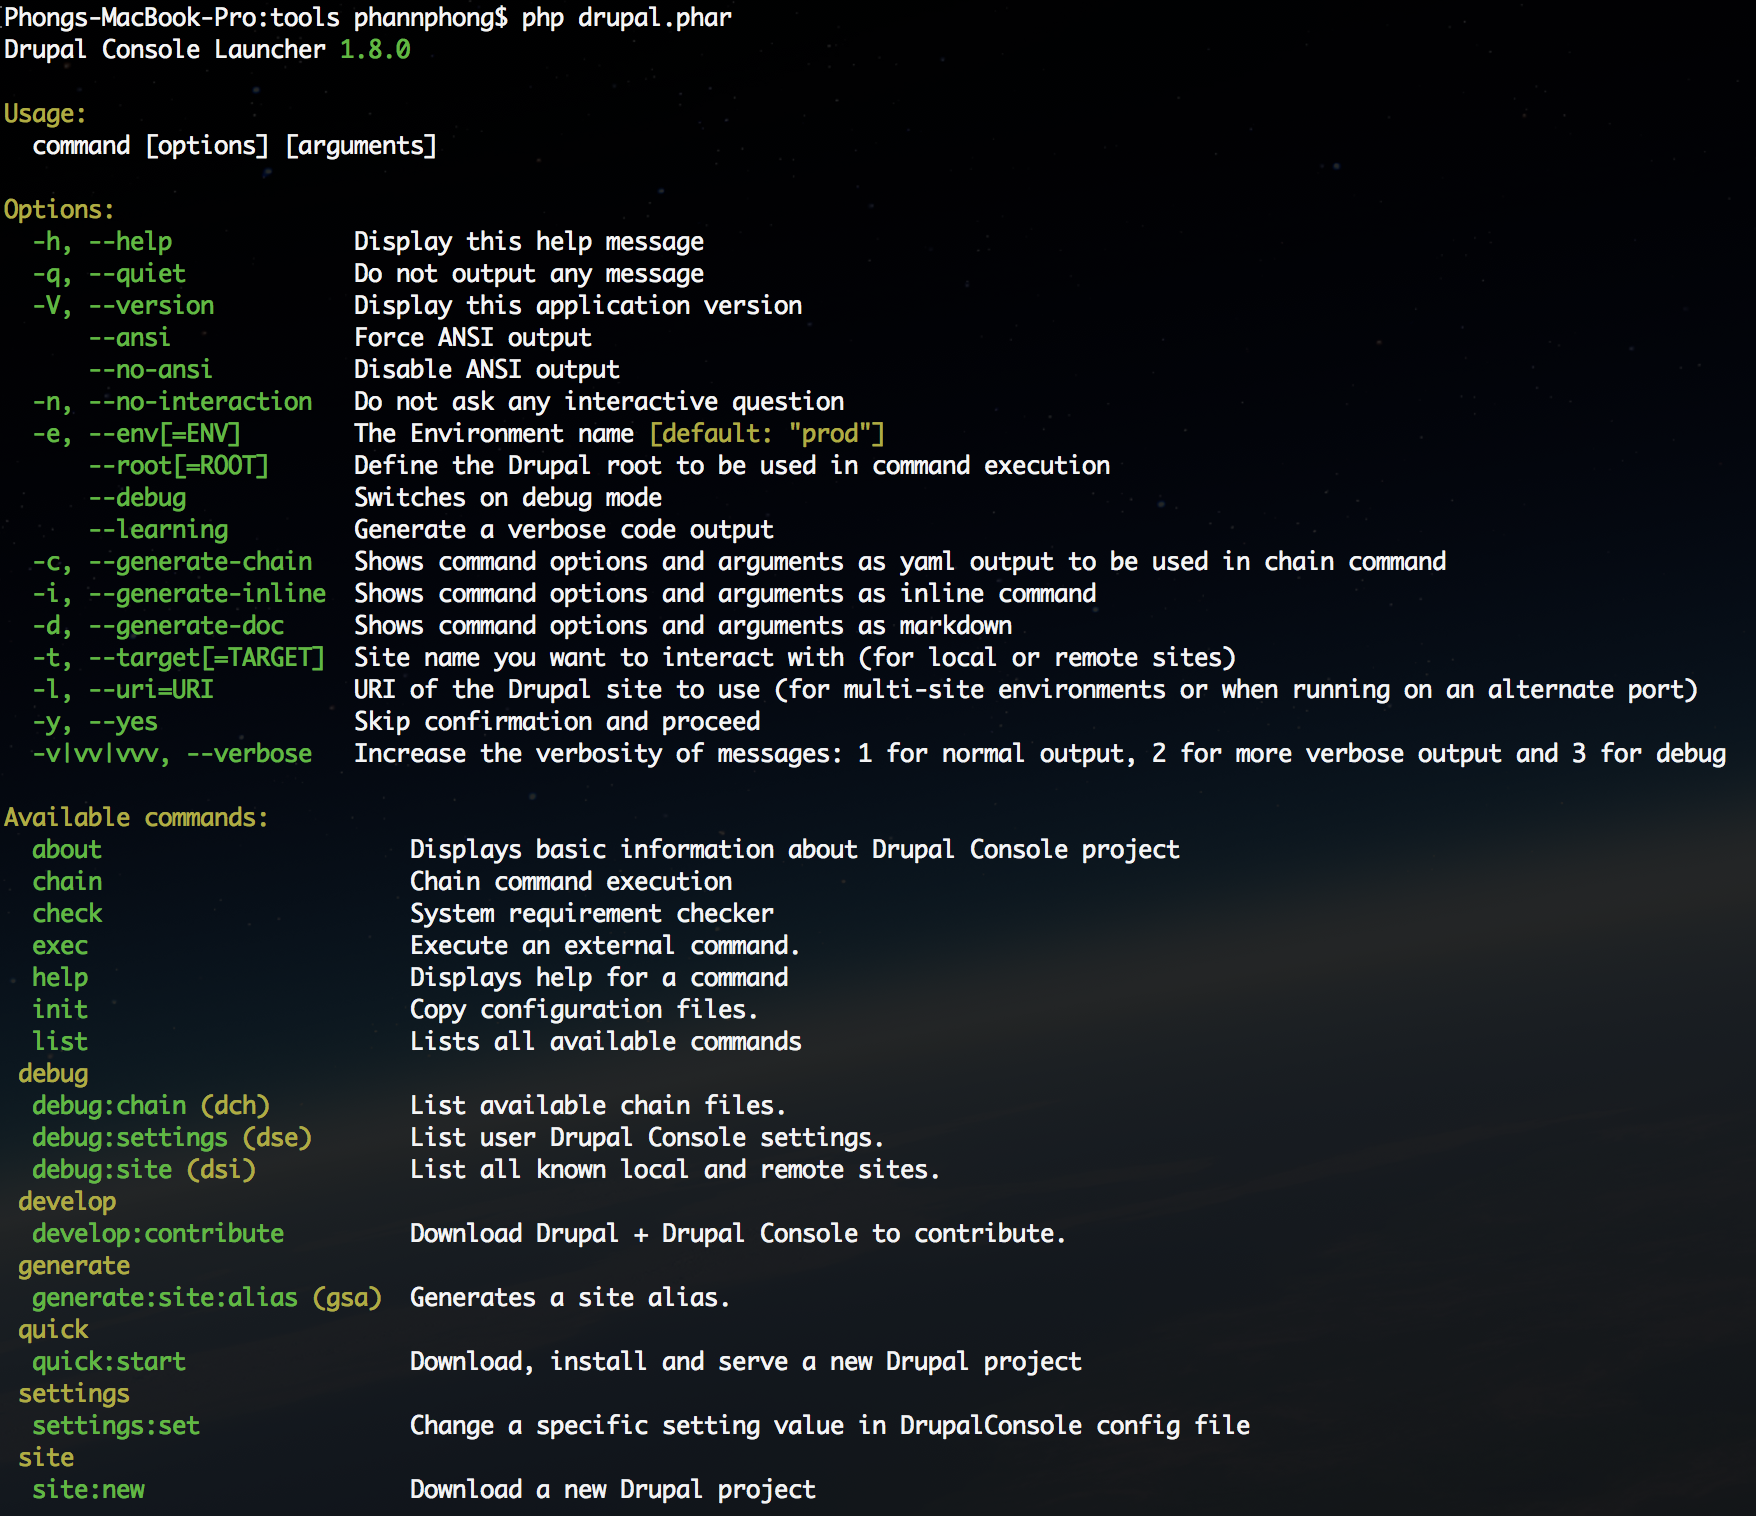Click the 'chain' command name

tap(67, 882)
